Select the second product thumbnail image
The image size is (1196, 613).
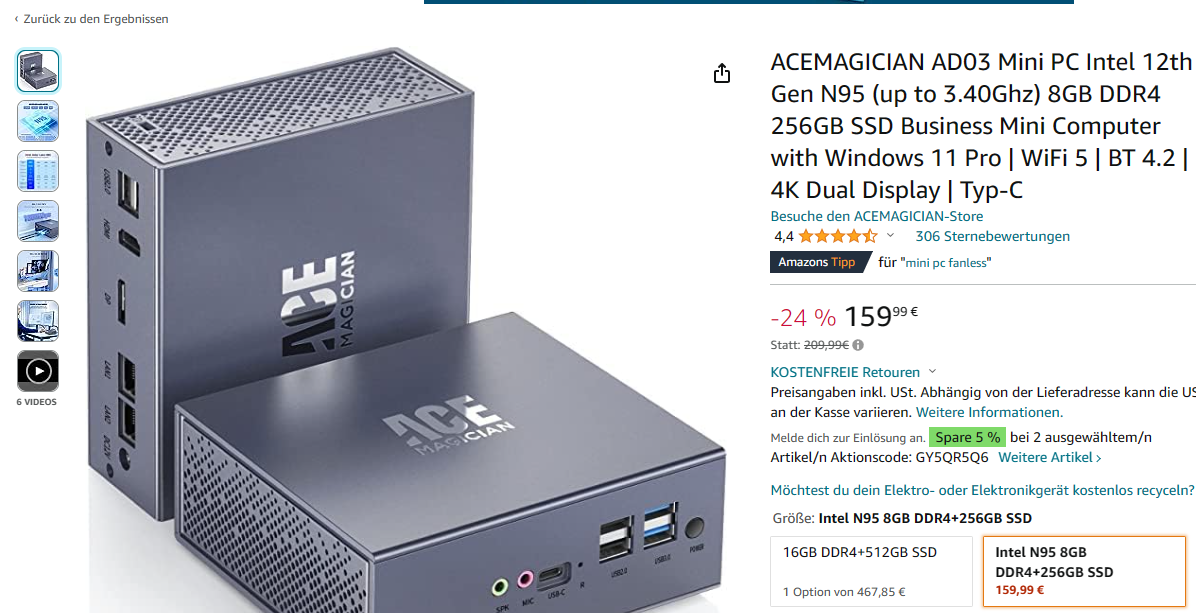point(38,121)
